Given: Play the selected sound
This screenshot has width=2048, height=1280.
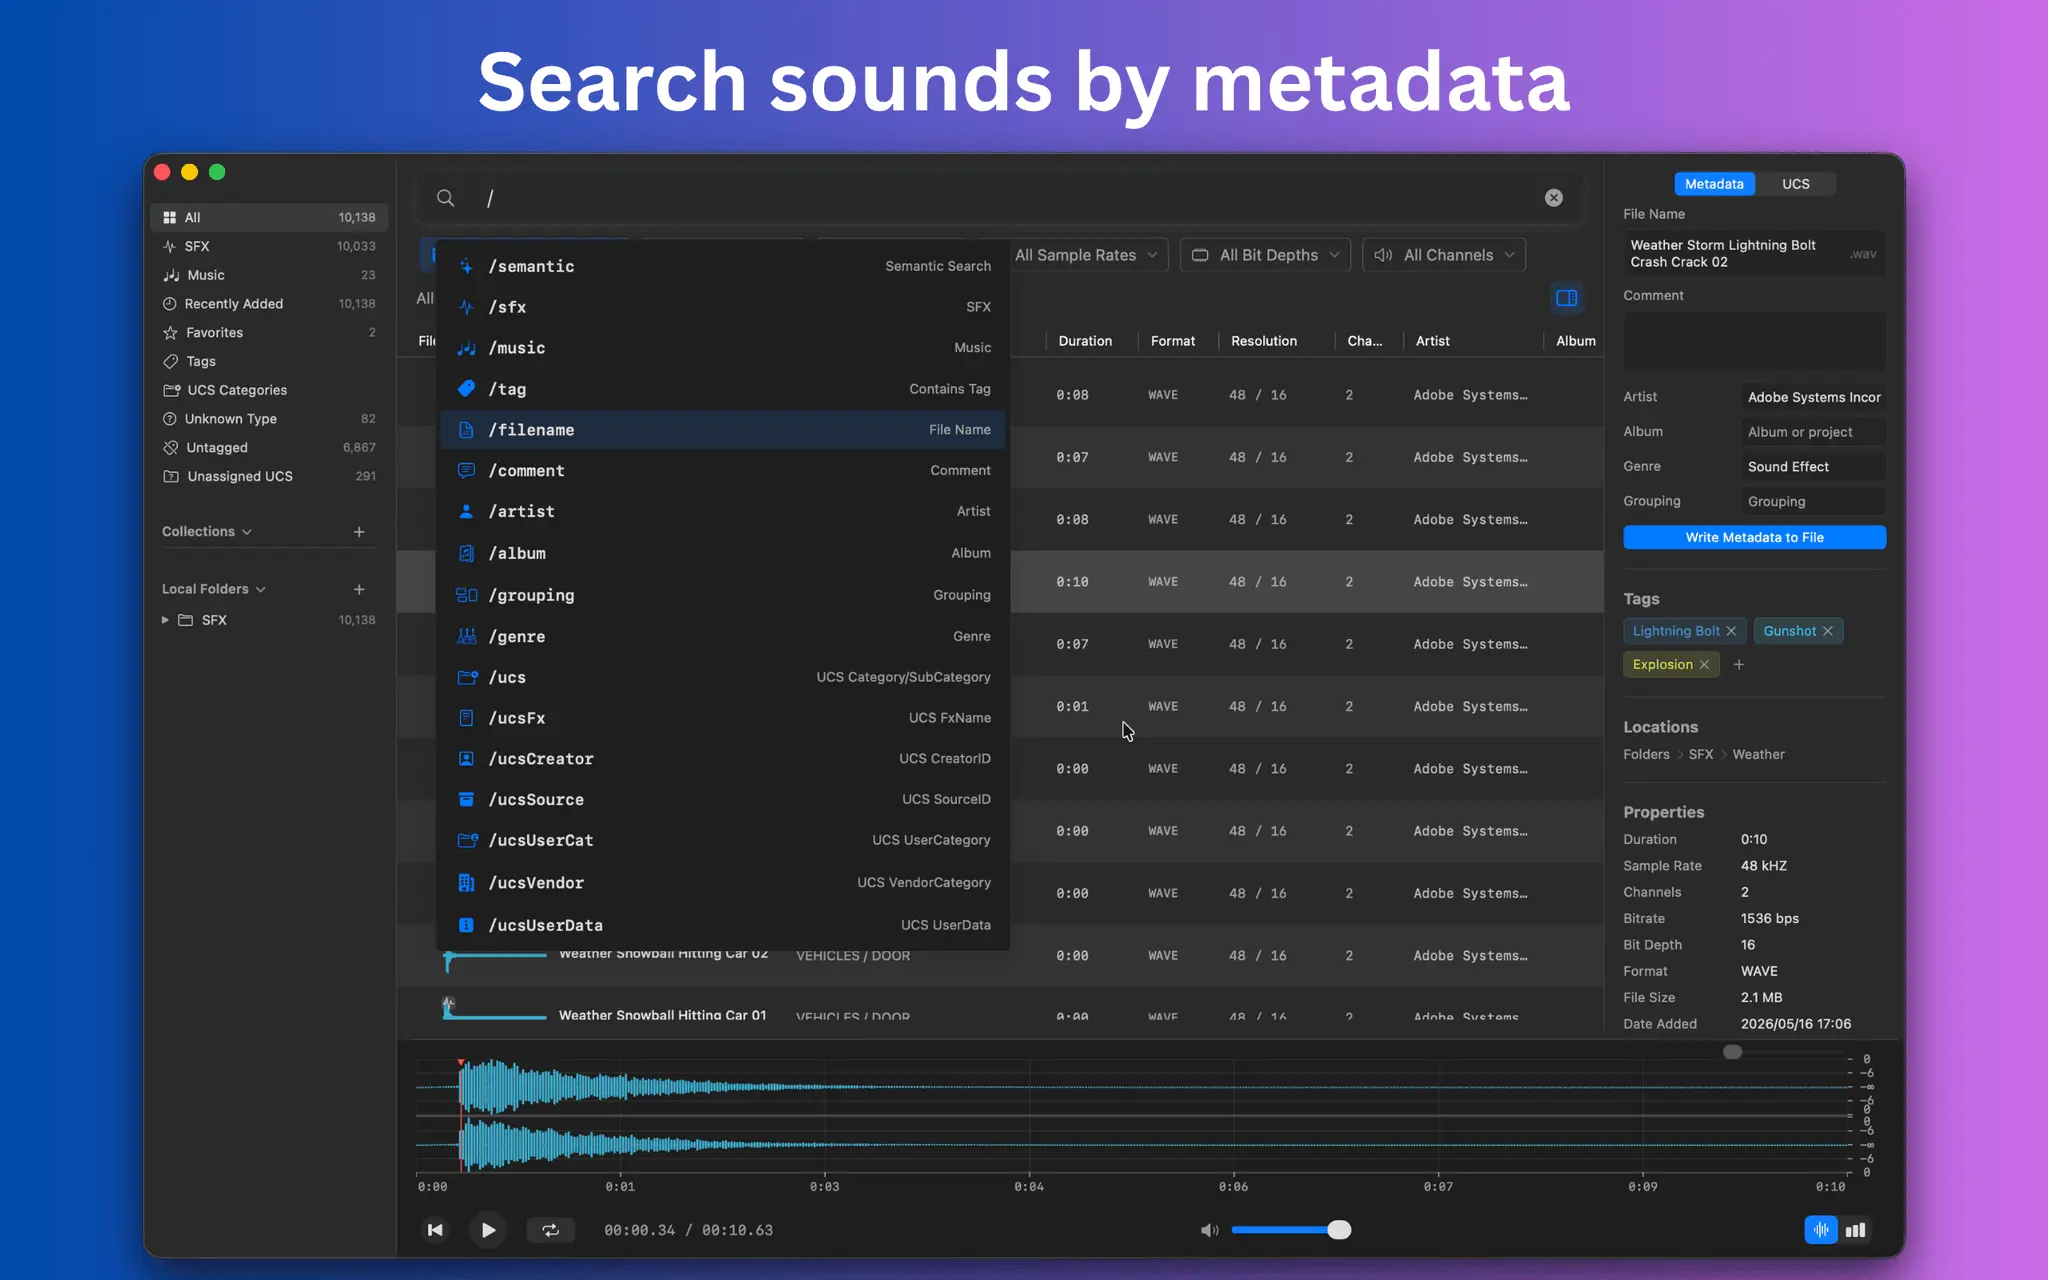Looking at the screenshot, I should coord(488,1230).
